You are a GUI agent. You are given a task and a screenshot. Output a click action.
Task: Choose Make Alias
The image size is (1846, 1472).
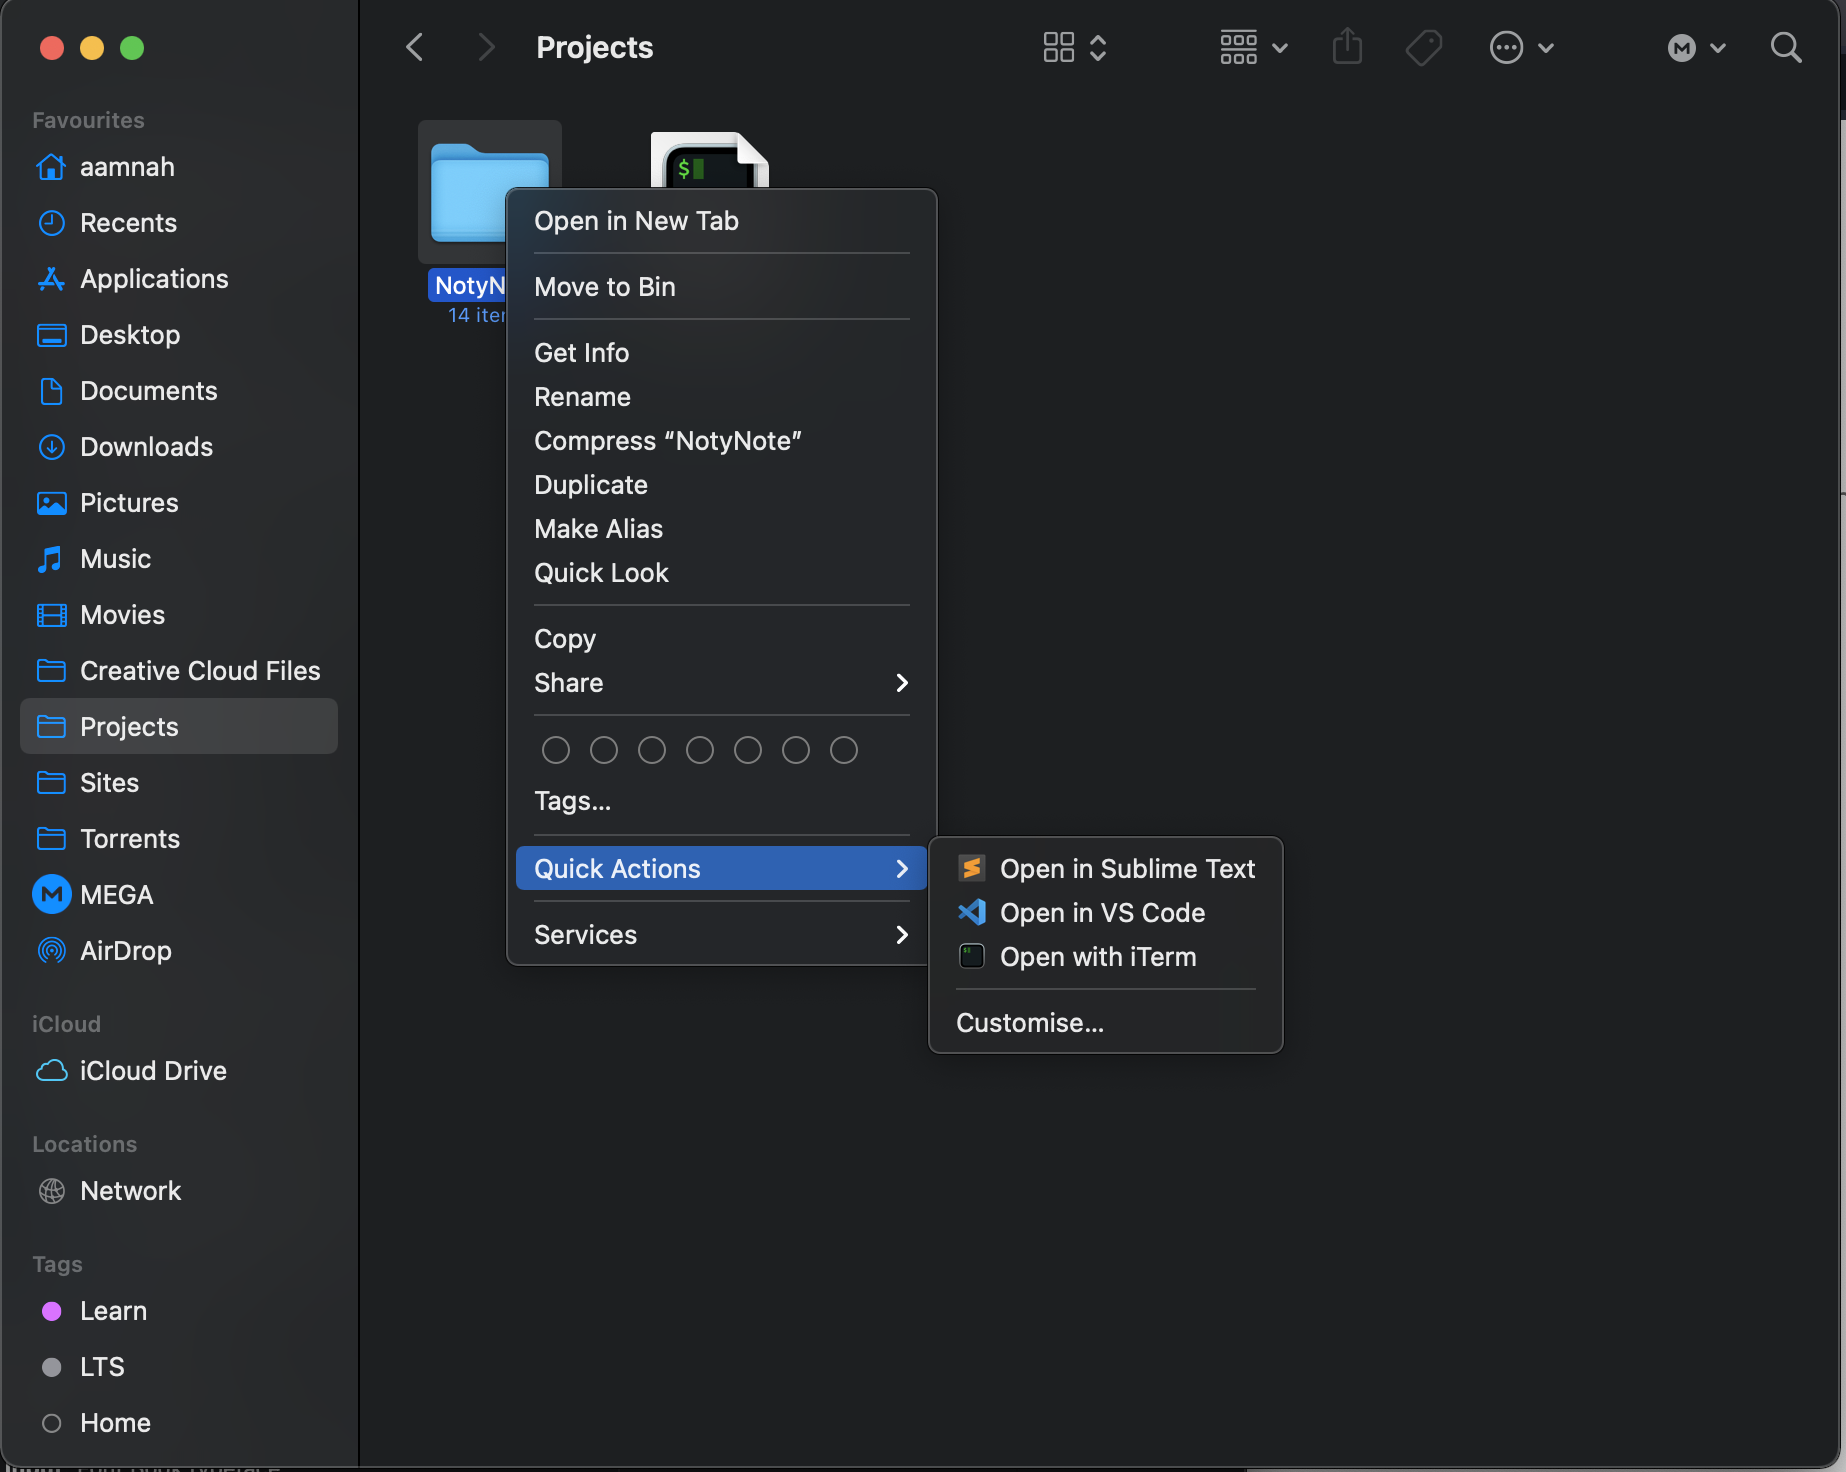click(721, 529)
